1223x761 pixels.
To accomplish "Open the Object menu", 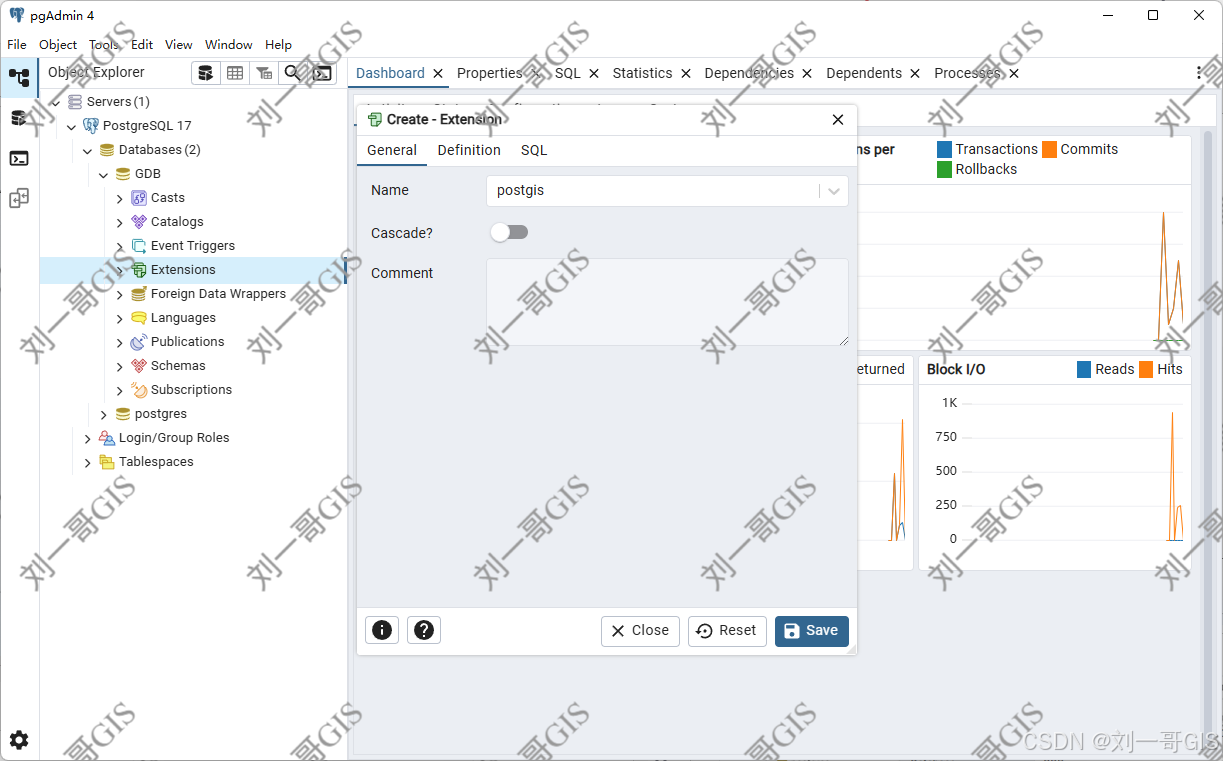I will (58, 44).
